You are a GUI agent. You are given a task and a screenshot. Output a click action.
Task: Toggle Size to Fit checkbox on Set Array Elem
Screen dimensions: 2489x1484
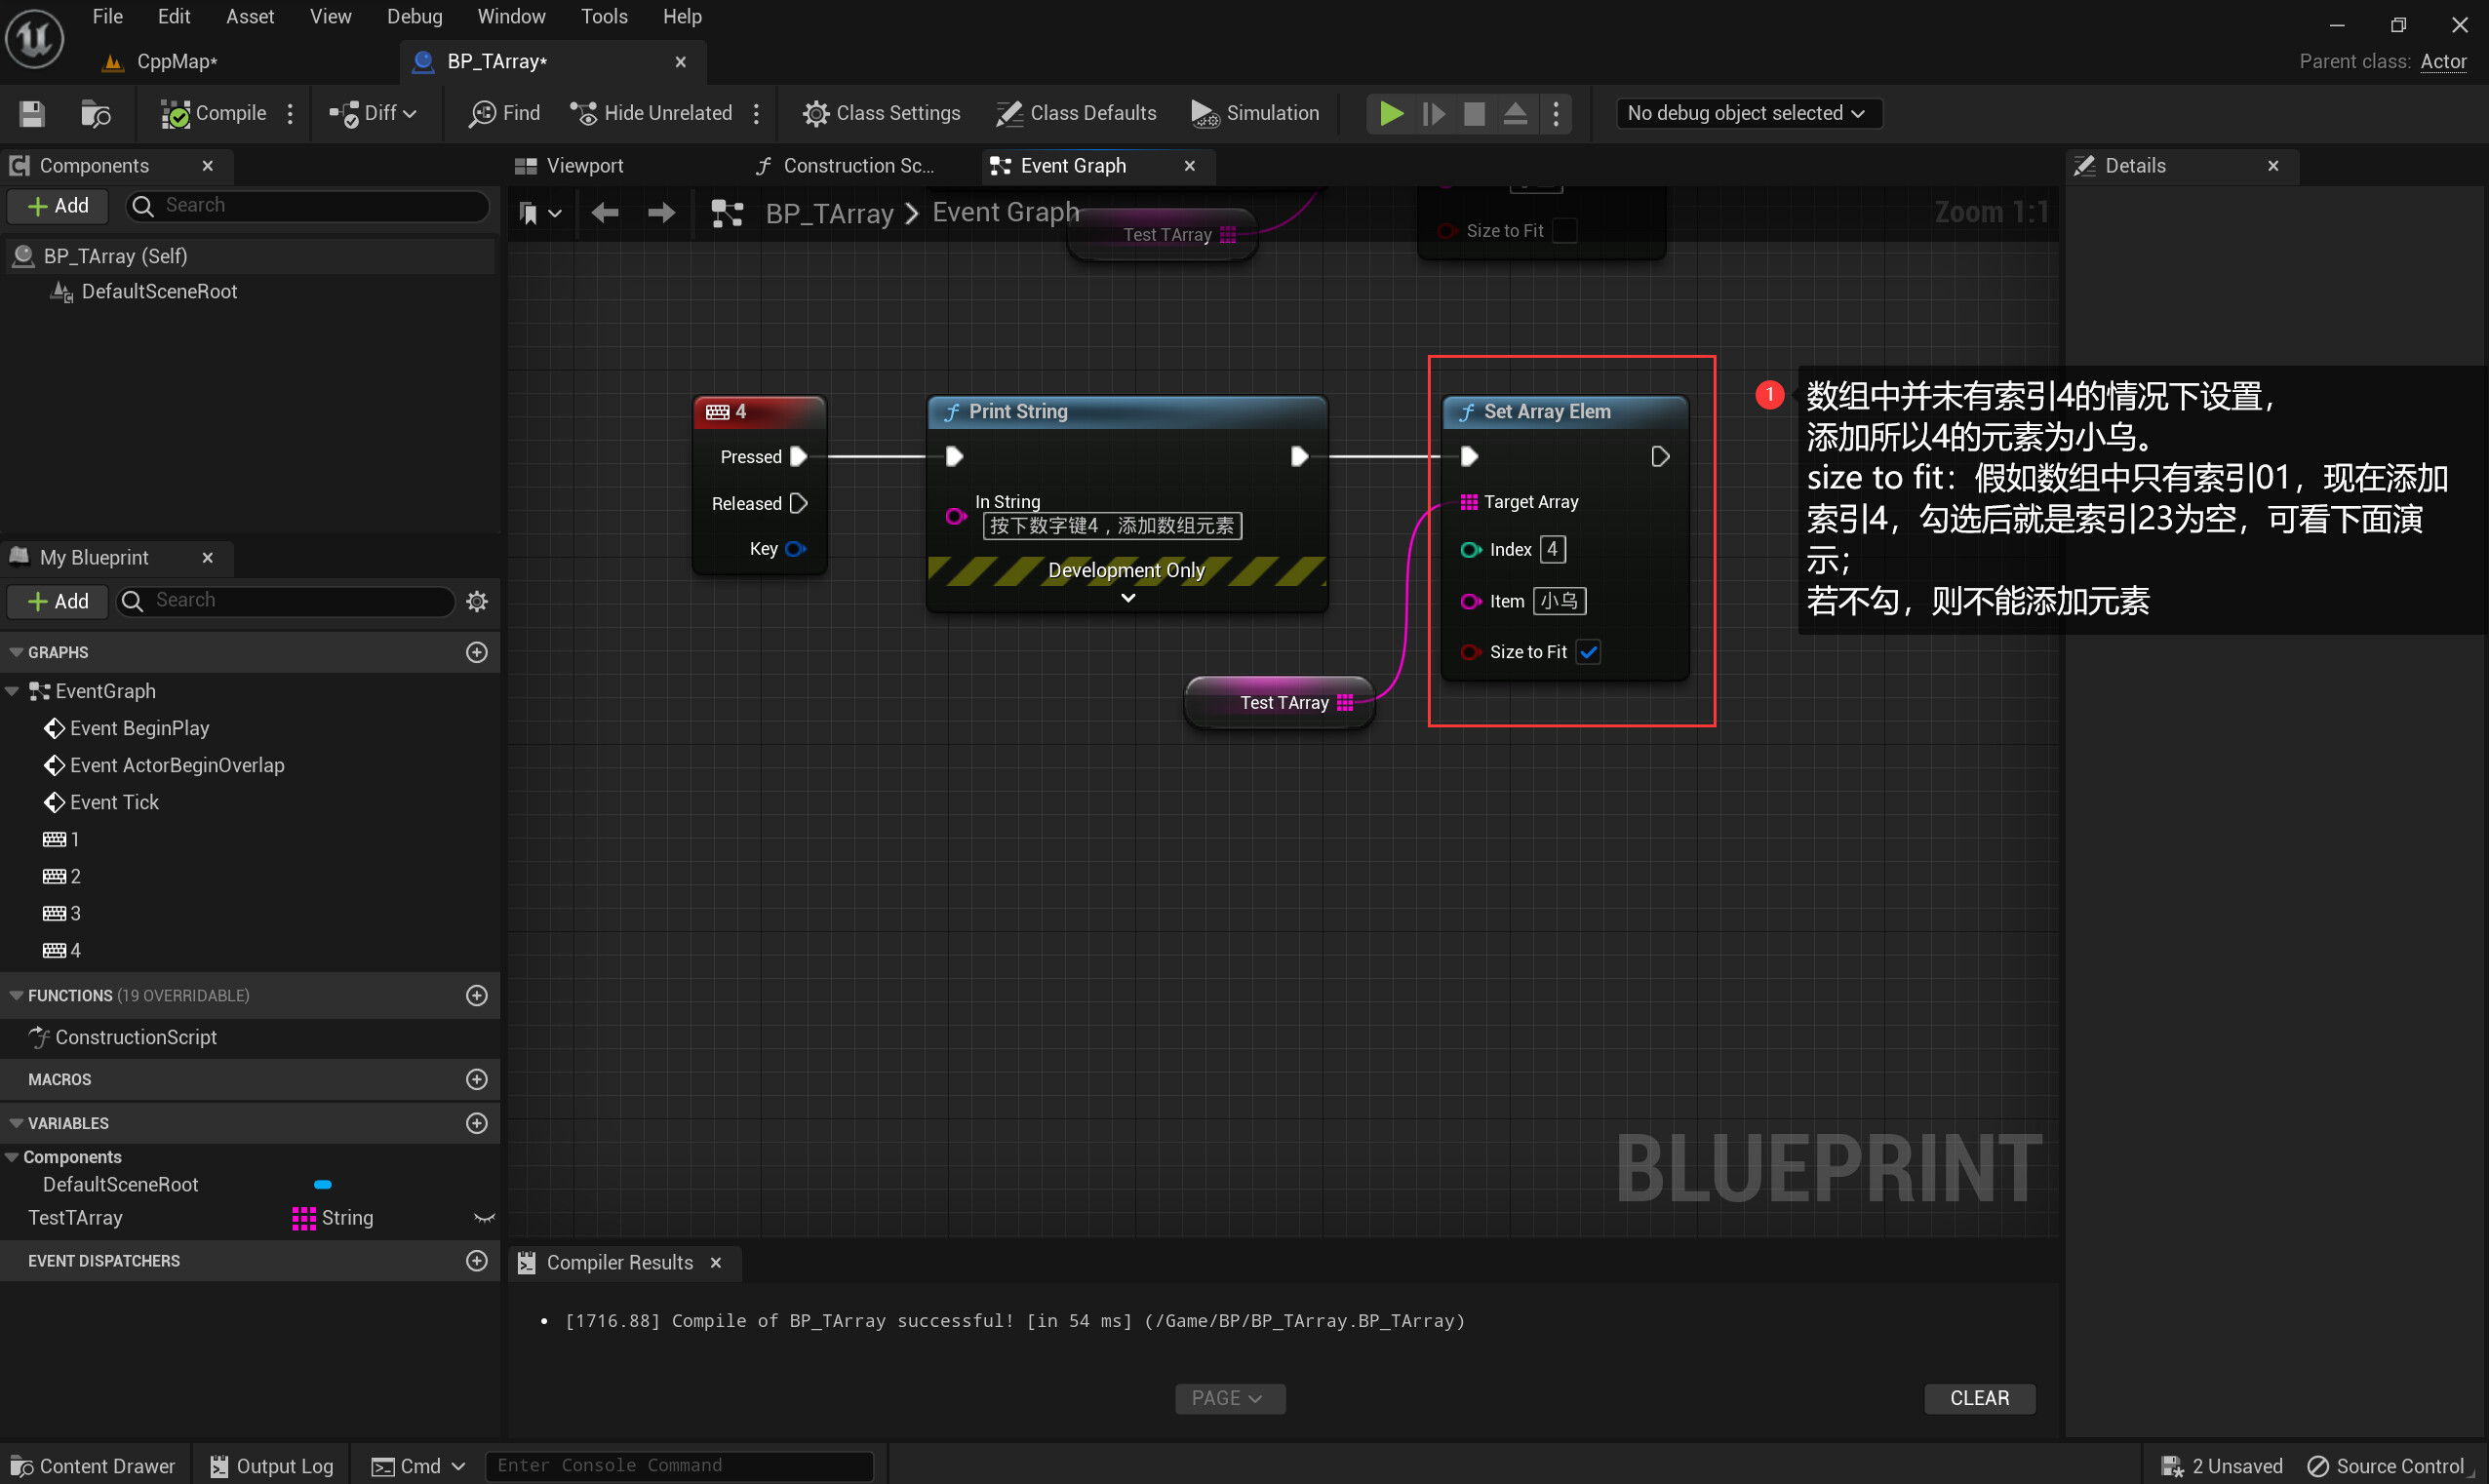click(1588, 652)
